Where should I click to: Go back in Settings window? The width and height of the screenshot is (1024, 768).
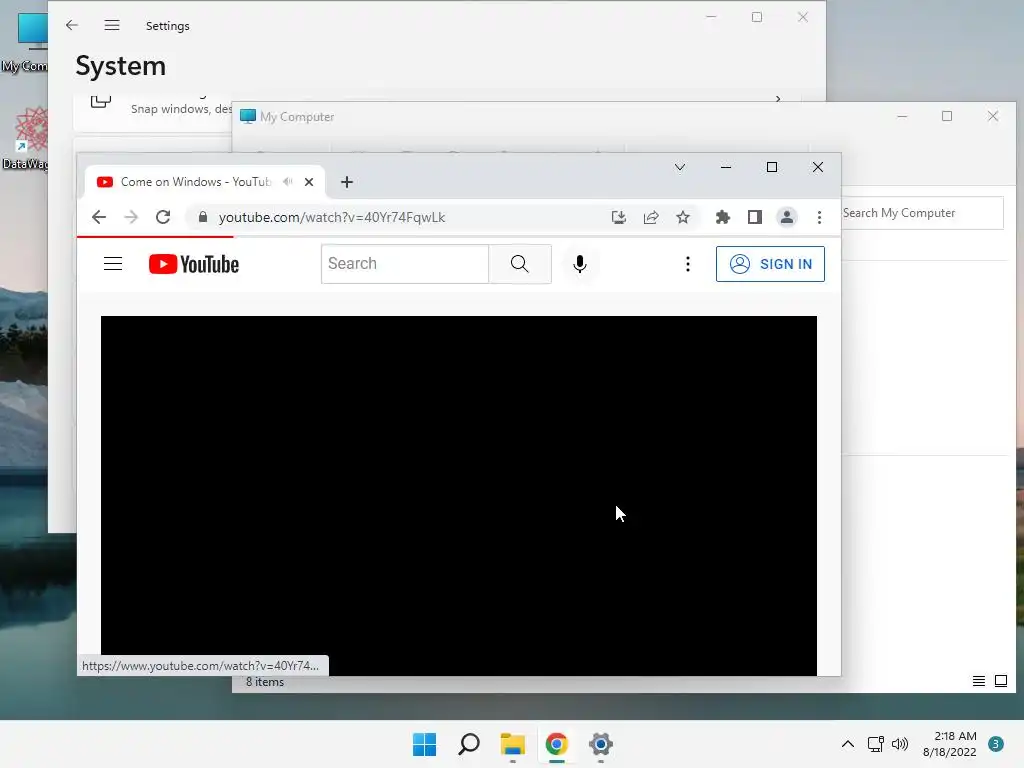coord(72,25)
